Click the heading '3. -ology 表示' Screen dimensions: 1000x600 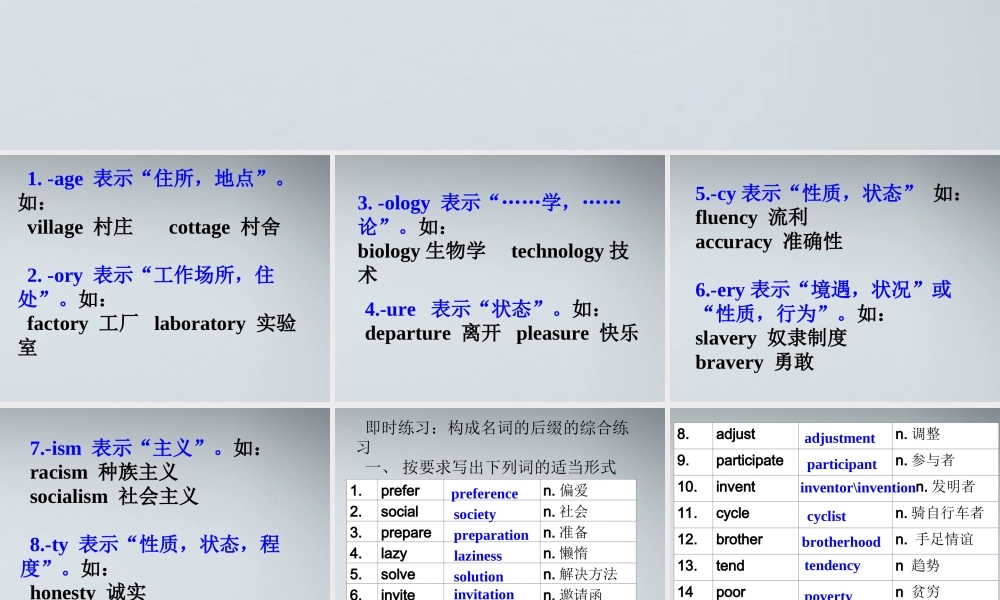coord(418,203)
